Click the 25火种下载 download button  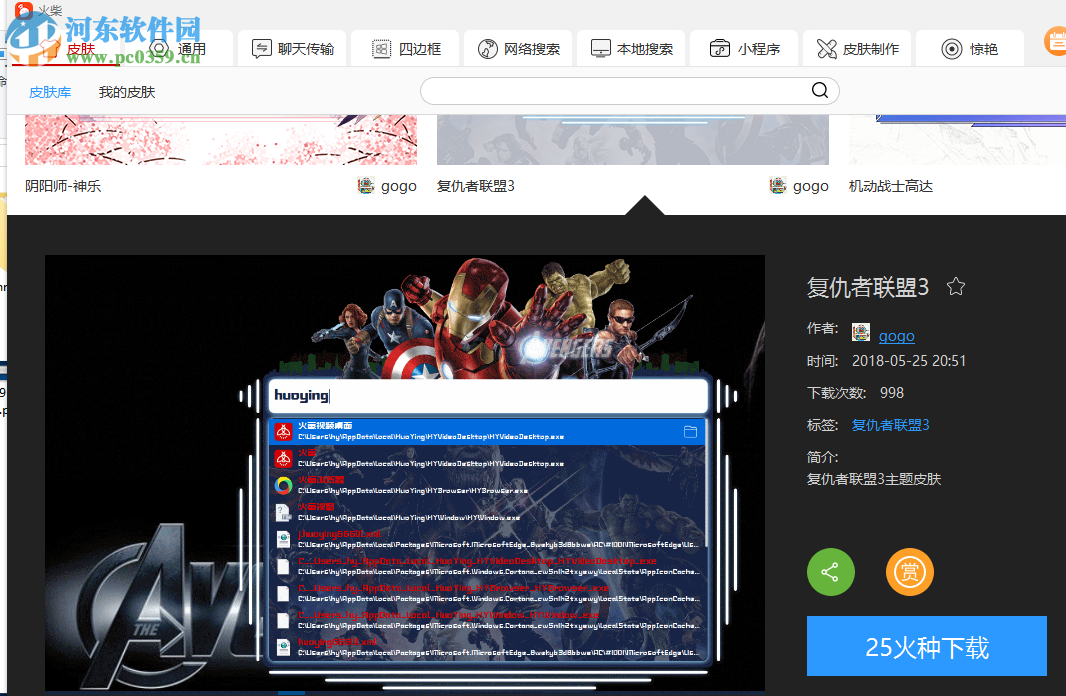(x=927, y=646)
